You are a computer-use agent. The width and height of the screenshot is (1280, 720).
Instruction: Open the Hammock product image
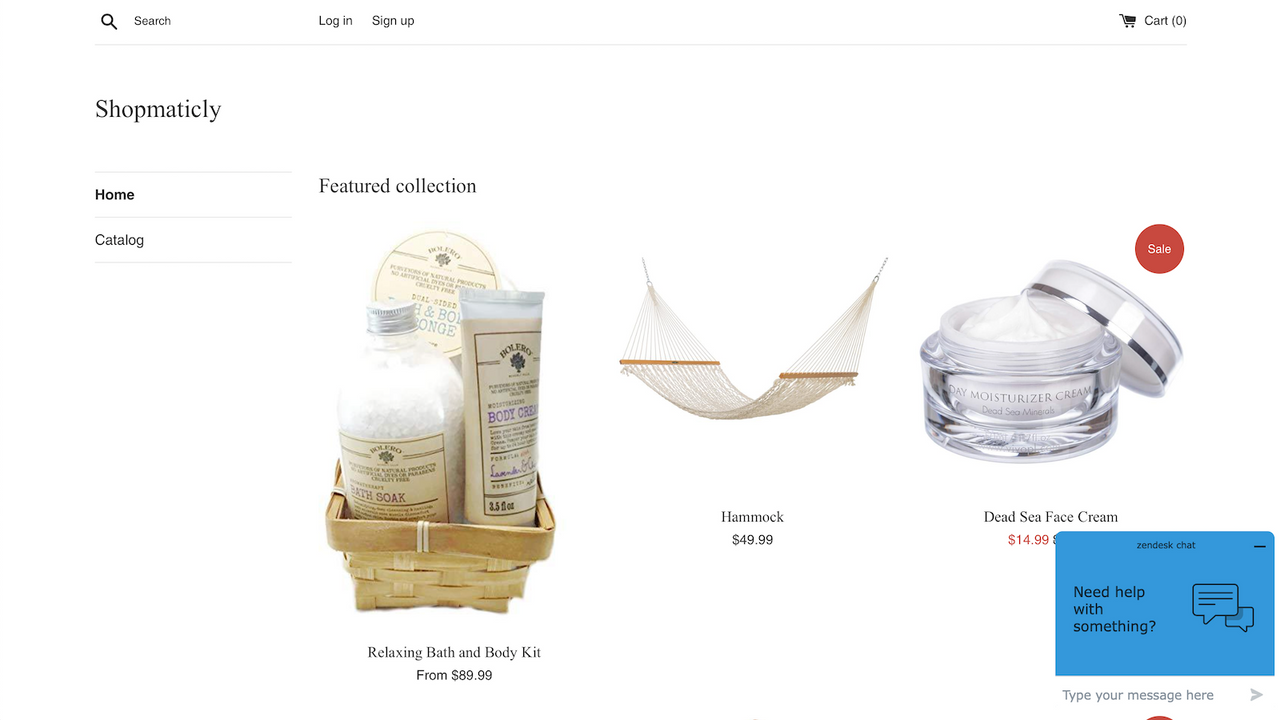(x=752, y=339)
